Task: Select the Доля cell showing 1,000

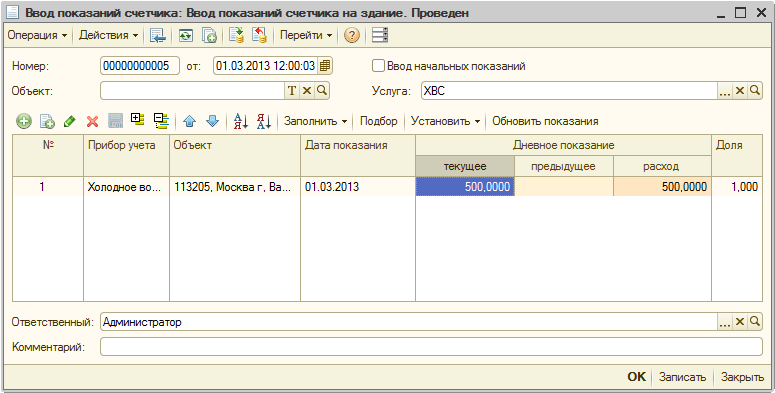Action: 737,186
